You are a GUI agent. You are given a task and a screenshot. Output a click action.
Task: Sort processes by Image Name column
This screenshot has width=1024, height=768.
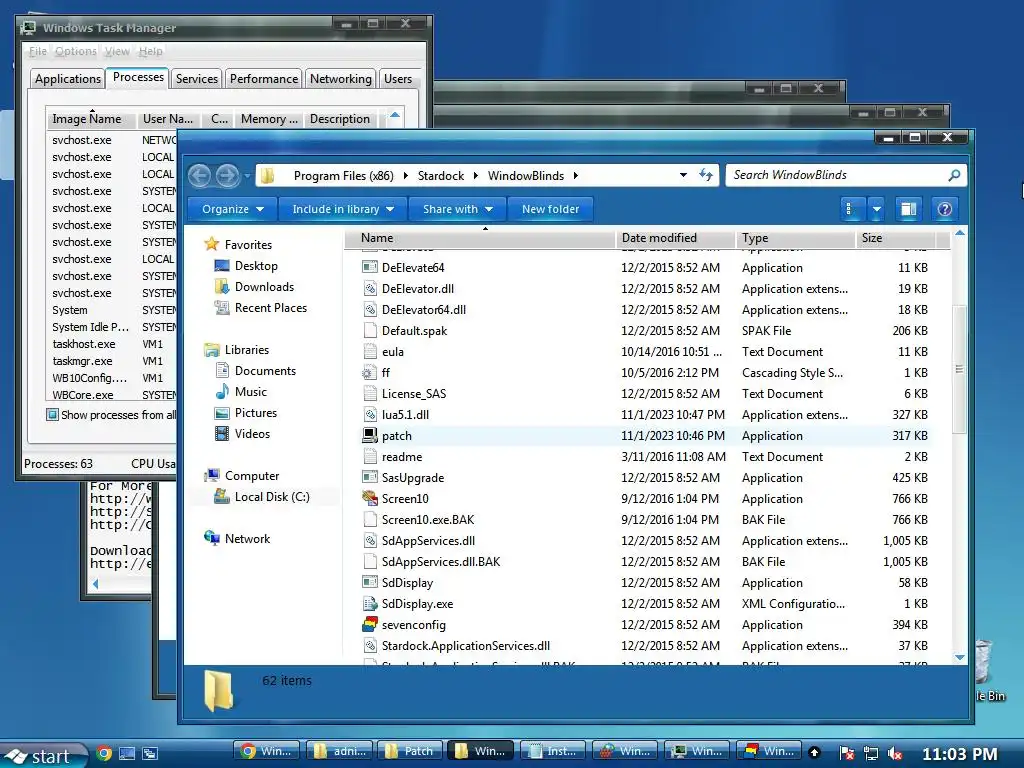pos(91,119)
